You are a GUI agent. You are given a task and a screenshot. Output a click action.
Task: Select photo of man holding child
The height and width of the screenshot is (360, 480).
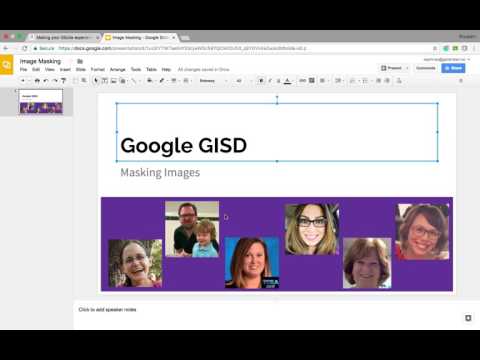click(192, 229)
